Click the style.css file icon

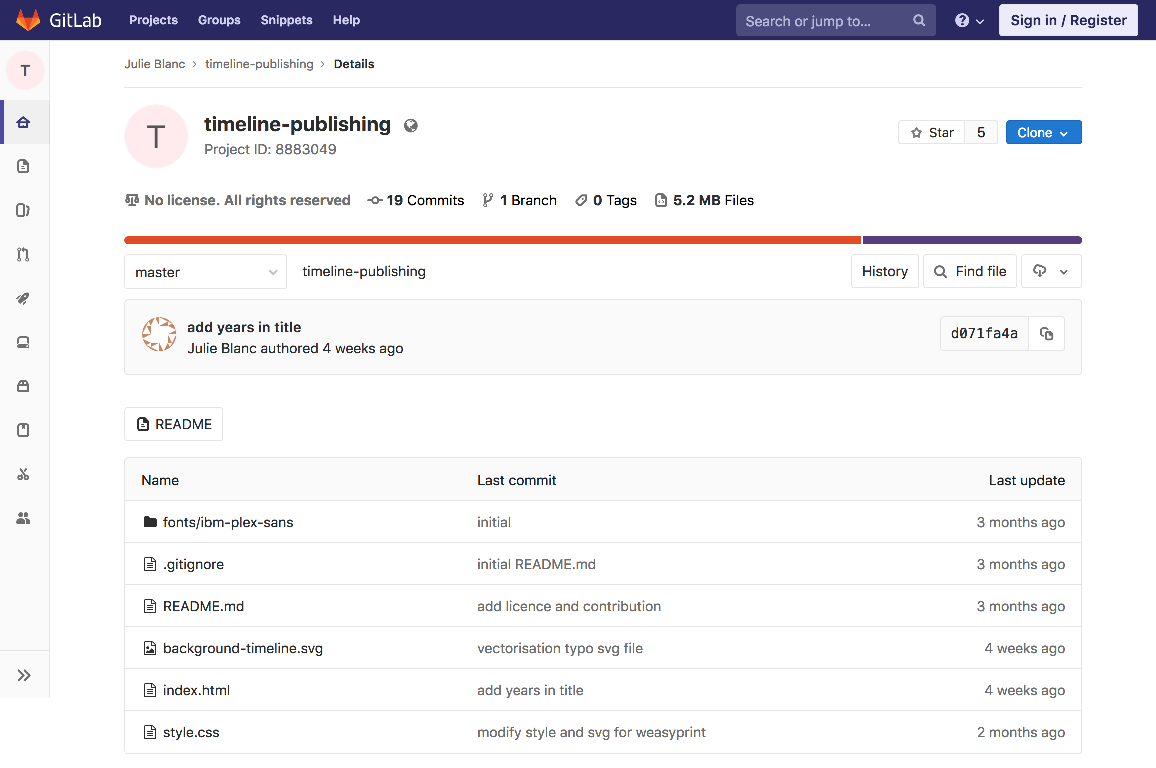pos(150,732)
